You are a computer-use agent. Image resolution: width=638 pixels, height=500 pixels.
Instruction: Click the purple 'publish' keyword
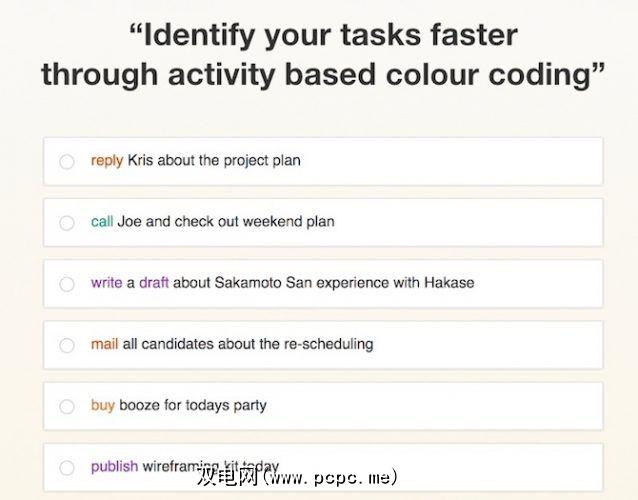[x=114, y=466]
